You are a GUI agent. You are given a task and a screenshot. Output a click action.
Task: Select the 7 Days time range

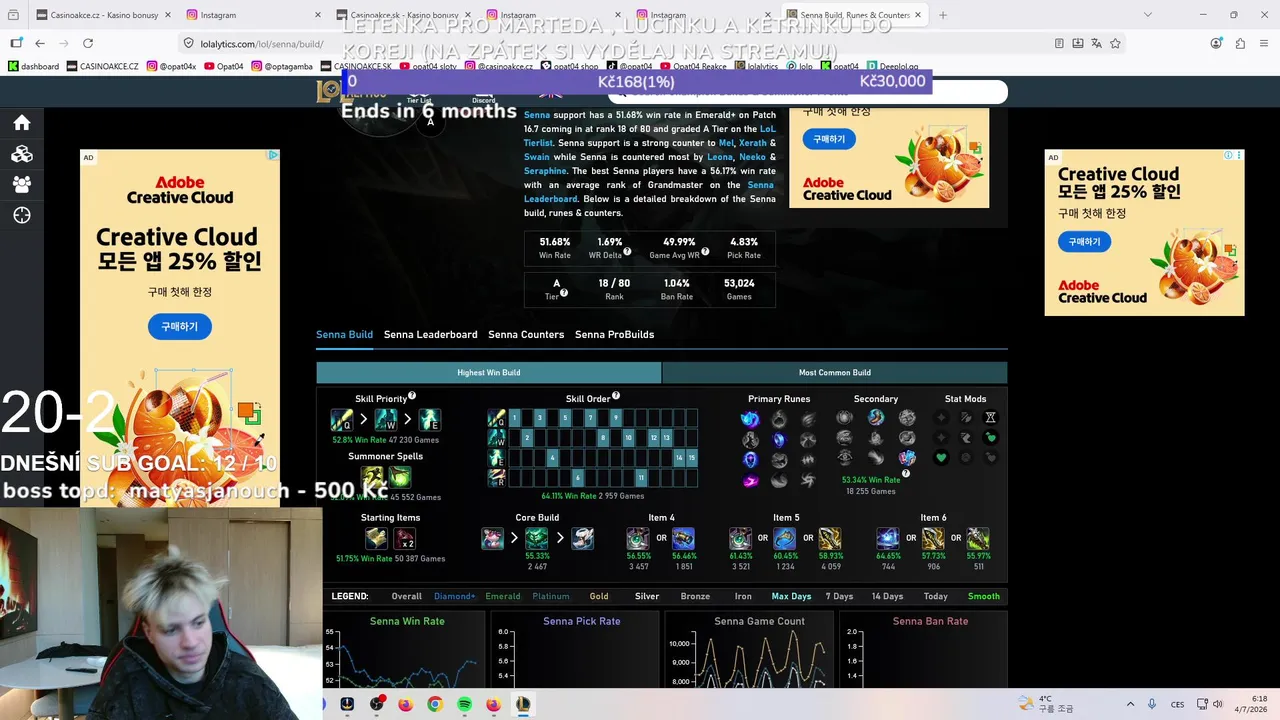pos(839,596)
